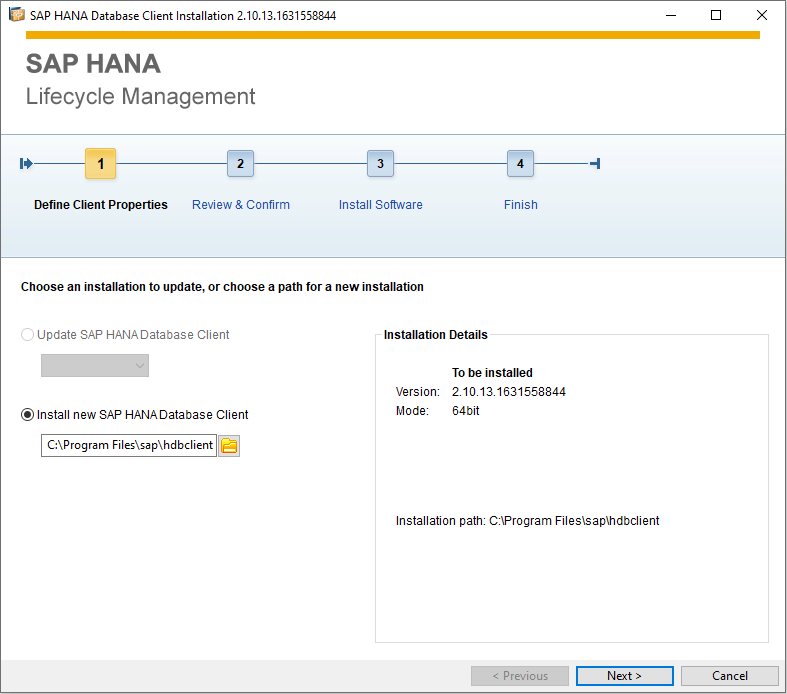The width and height of the screenshot is (787, 694).
Task: Minimize the installer window
Action: (x=671, y=16)
